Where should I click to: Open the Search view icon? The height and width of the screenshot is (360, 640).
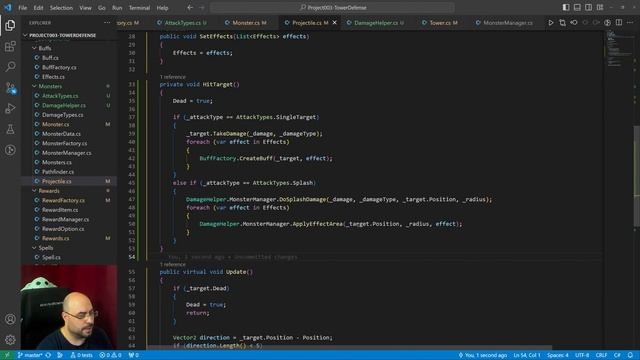click(10, 67)
